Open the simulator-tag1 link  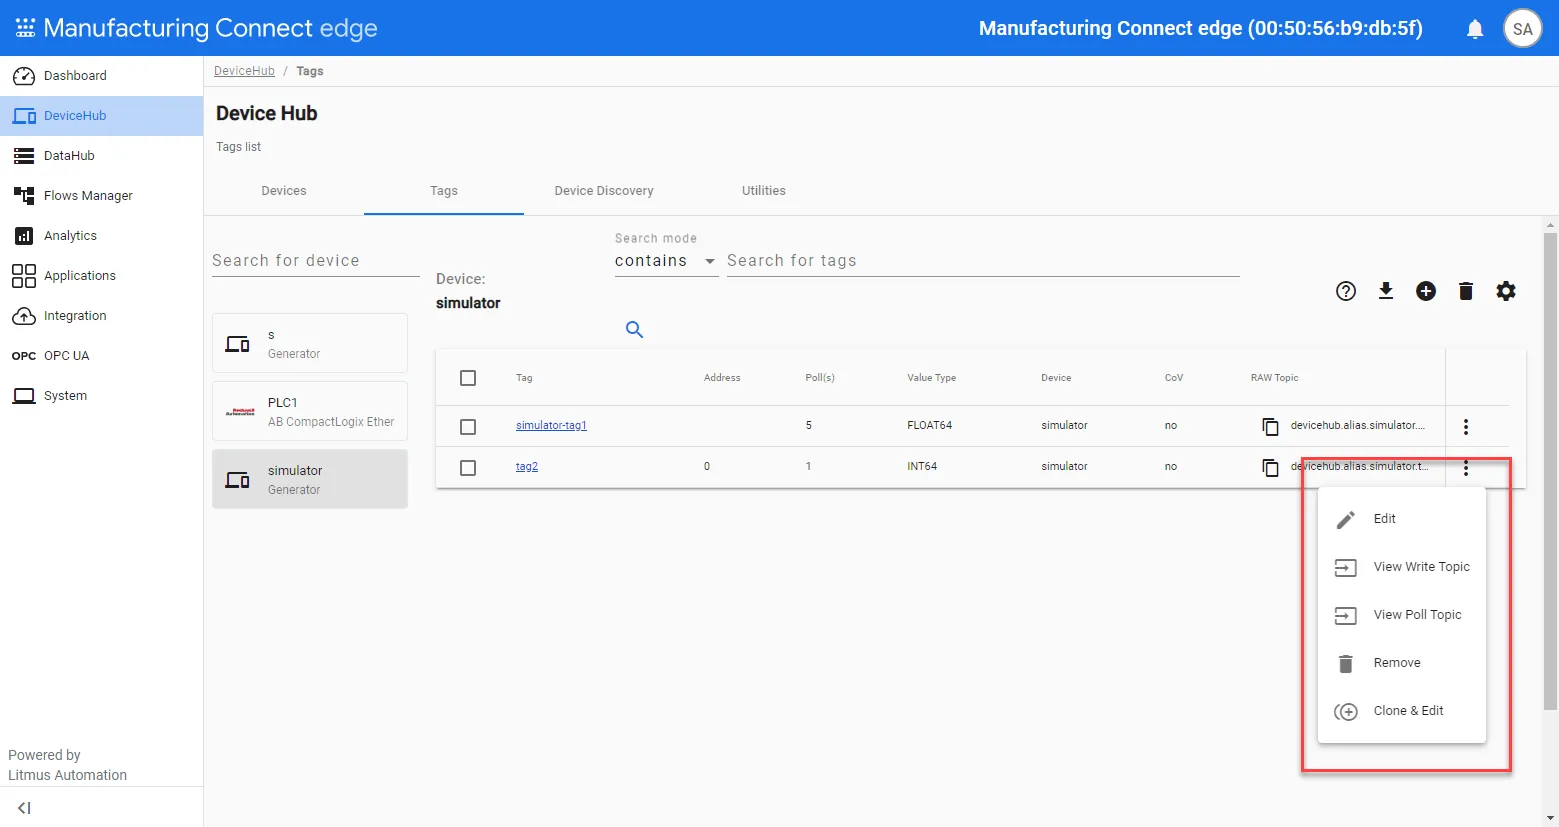coord(551,426)
